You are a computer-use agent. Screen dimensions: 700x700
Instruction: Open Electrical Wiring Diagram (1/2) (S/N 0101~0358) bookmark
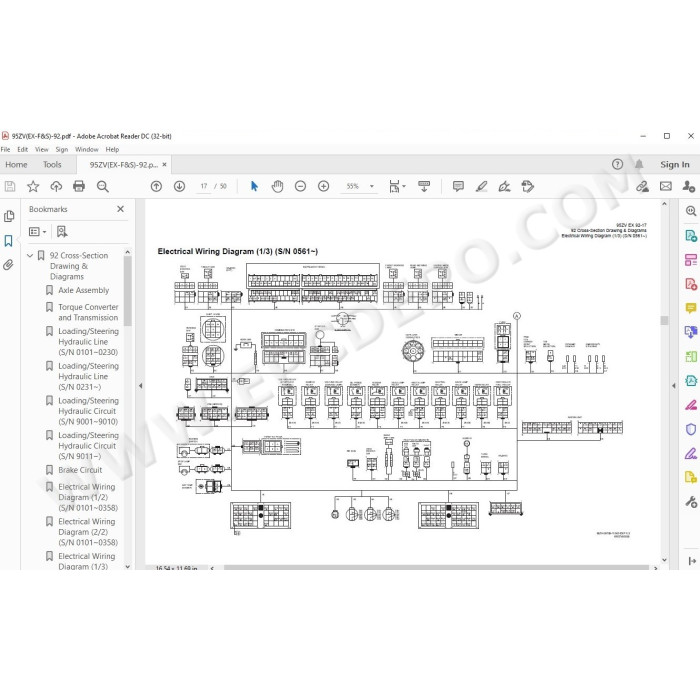tap(88, 497)
